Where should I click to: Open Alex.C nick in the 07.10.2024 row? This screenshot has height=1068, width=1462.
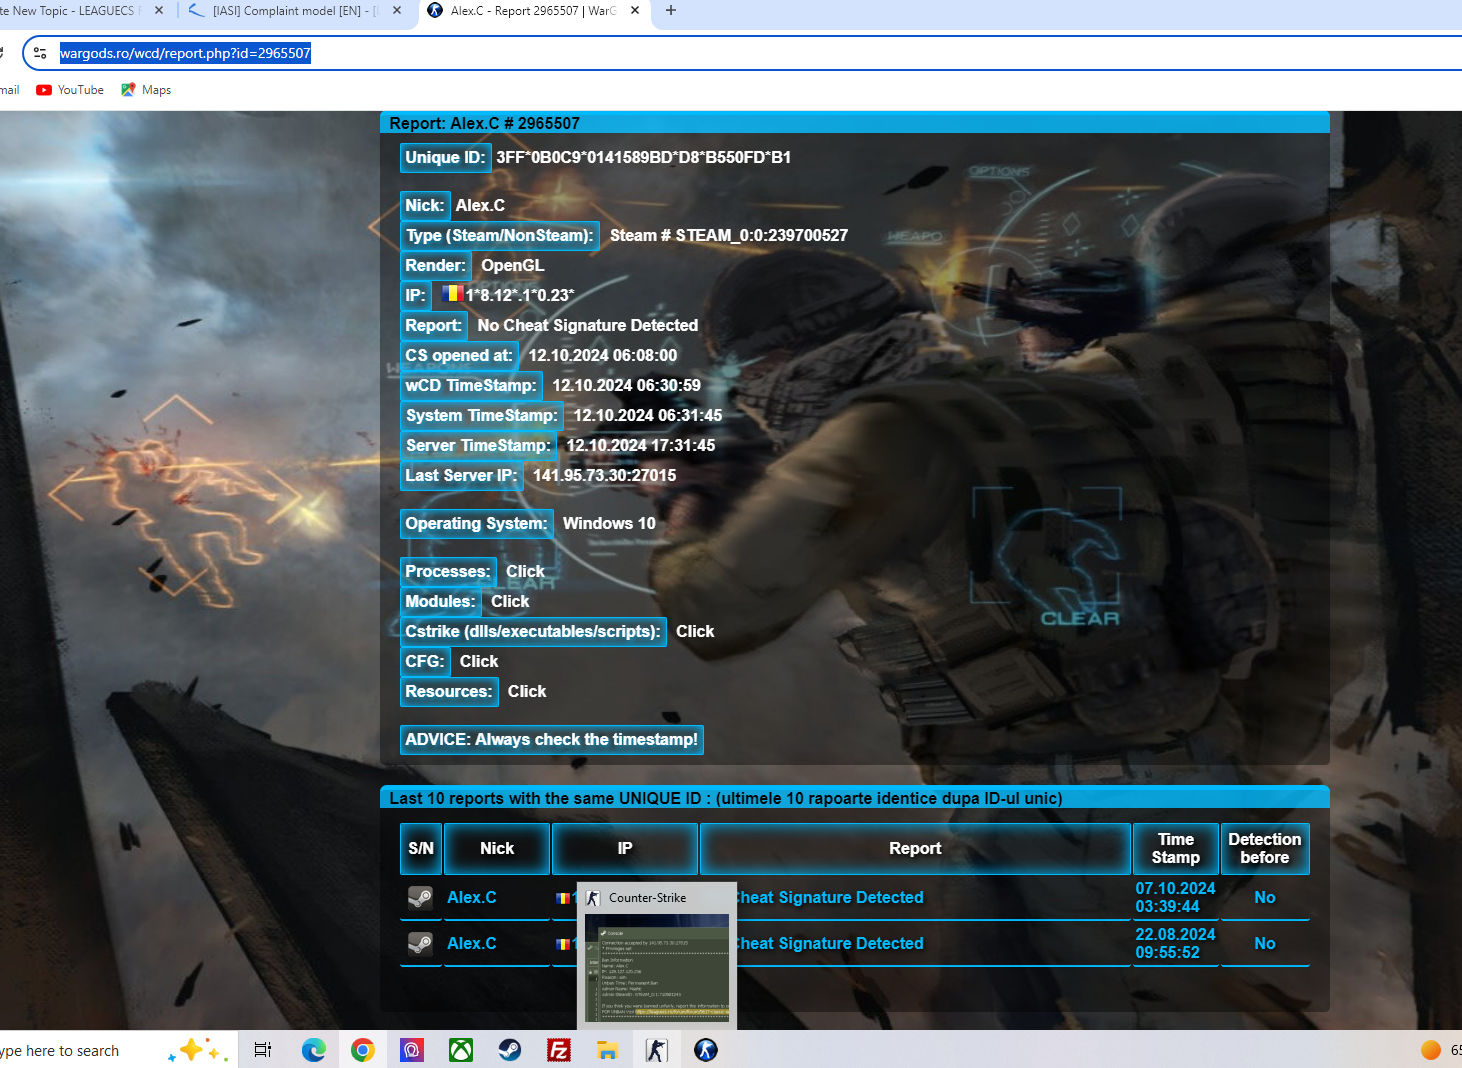[472, 898]
